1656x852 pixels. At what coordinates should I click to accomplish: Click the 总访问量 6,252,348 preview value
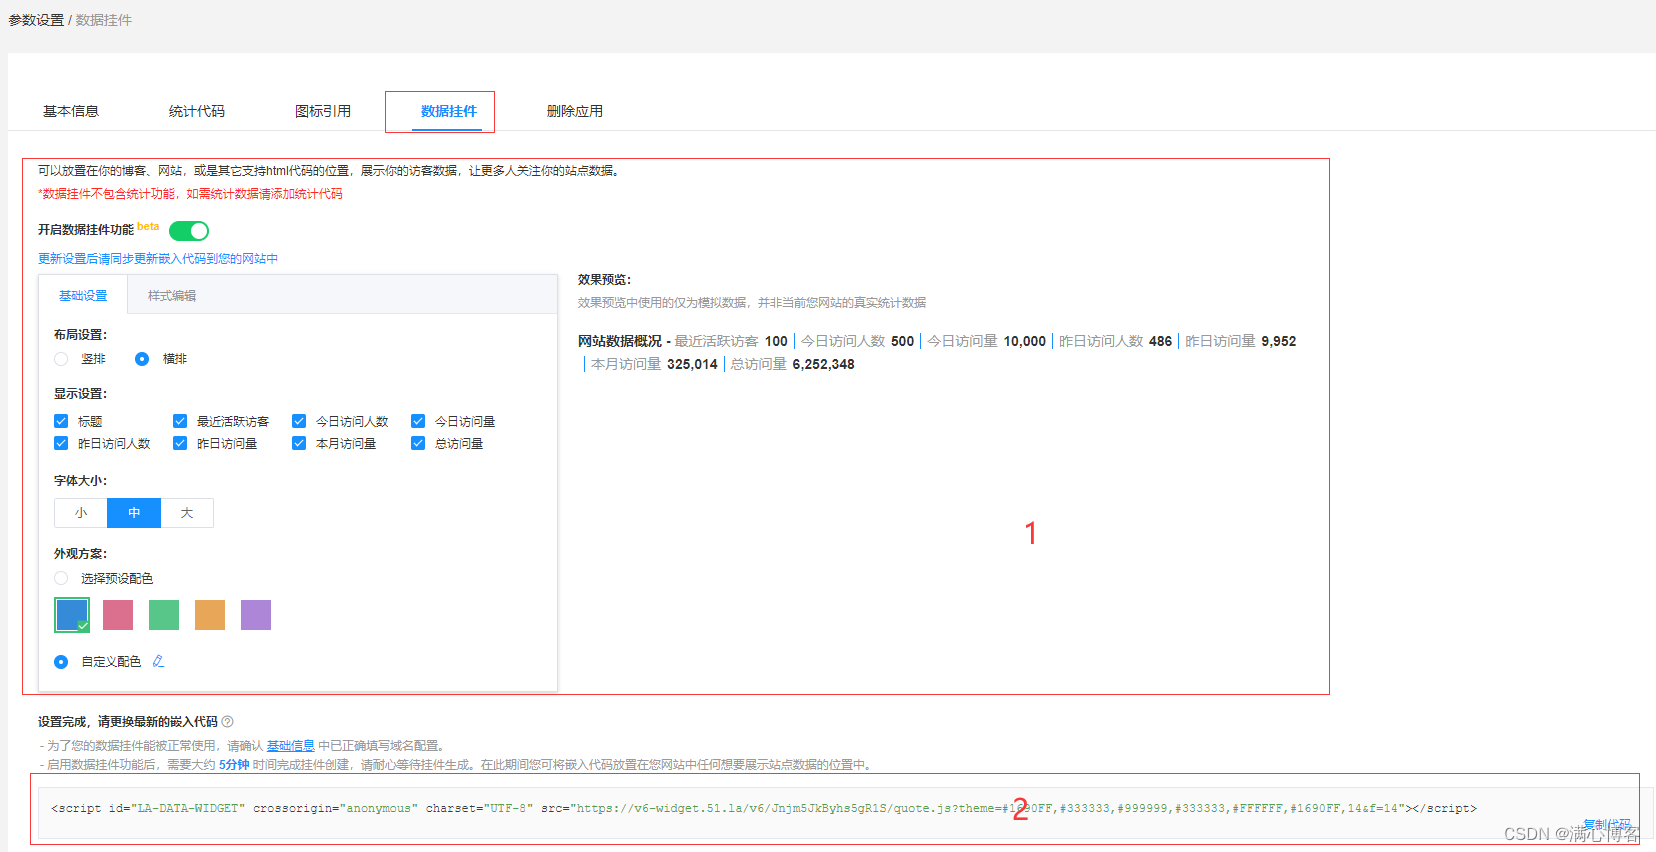point(793,364)
